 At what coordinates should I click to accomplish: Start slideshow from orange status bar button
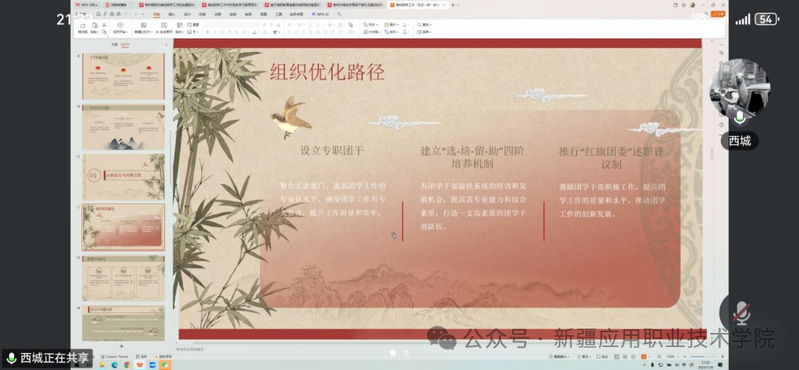[644, 357]
